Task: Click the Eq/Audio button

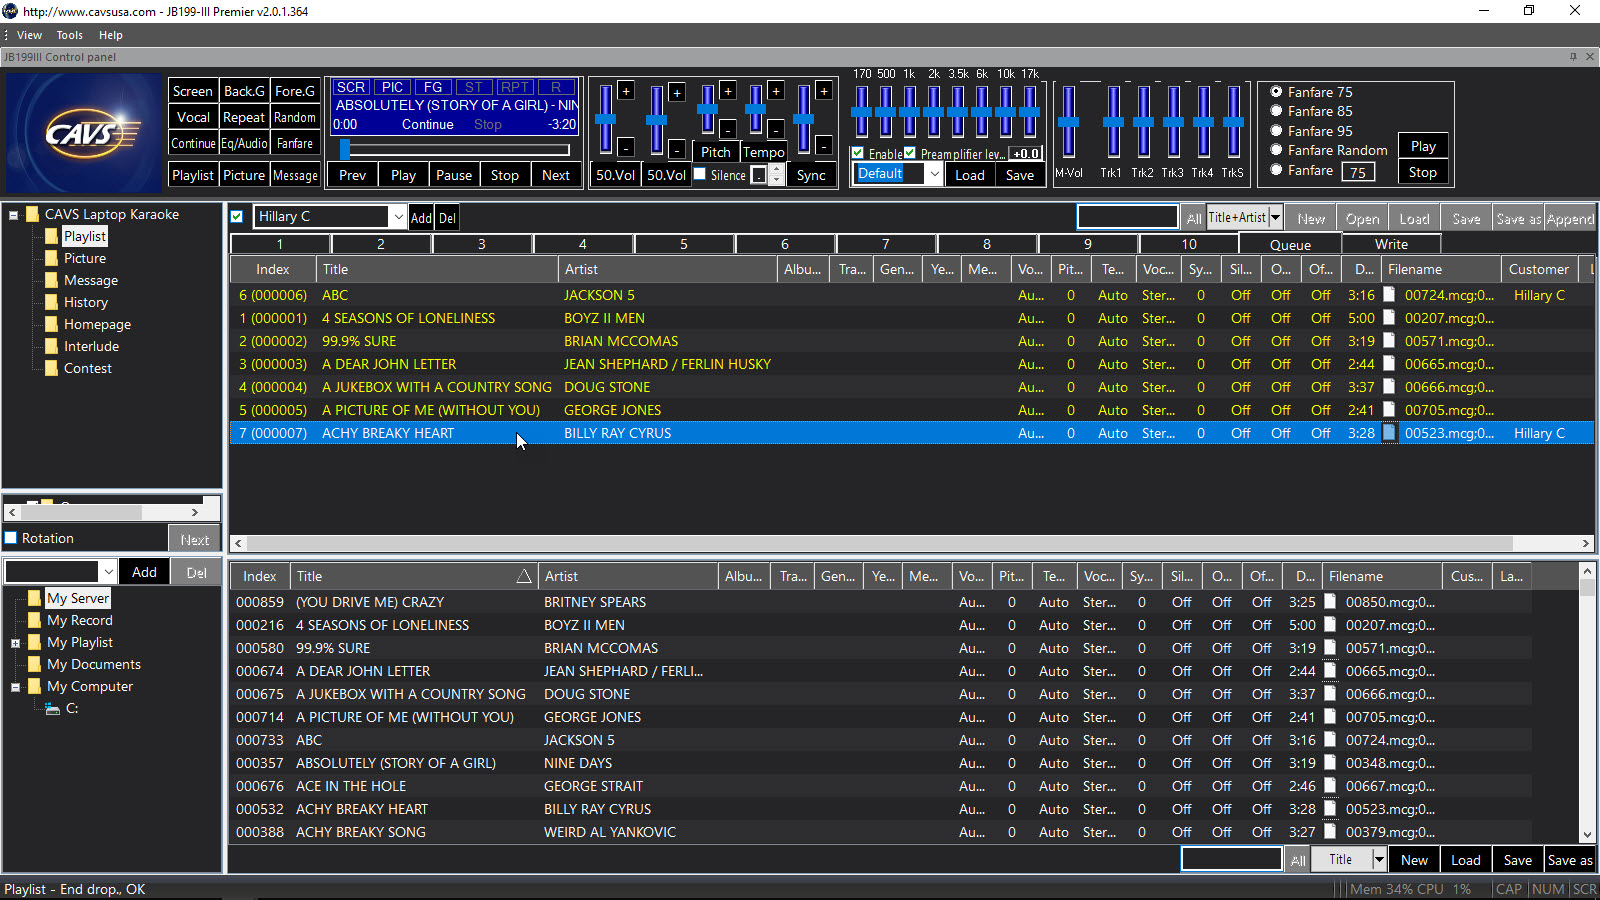Action: (x=244, y=143)
